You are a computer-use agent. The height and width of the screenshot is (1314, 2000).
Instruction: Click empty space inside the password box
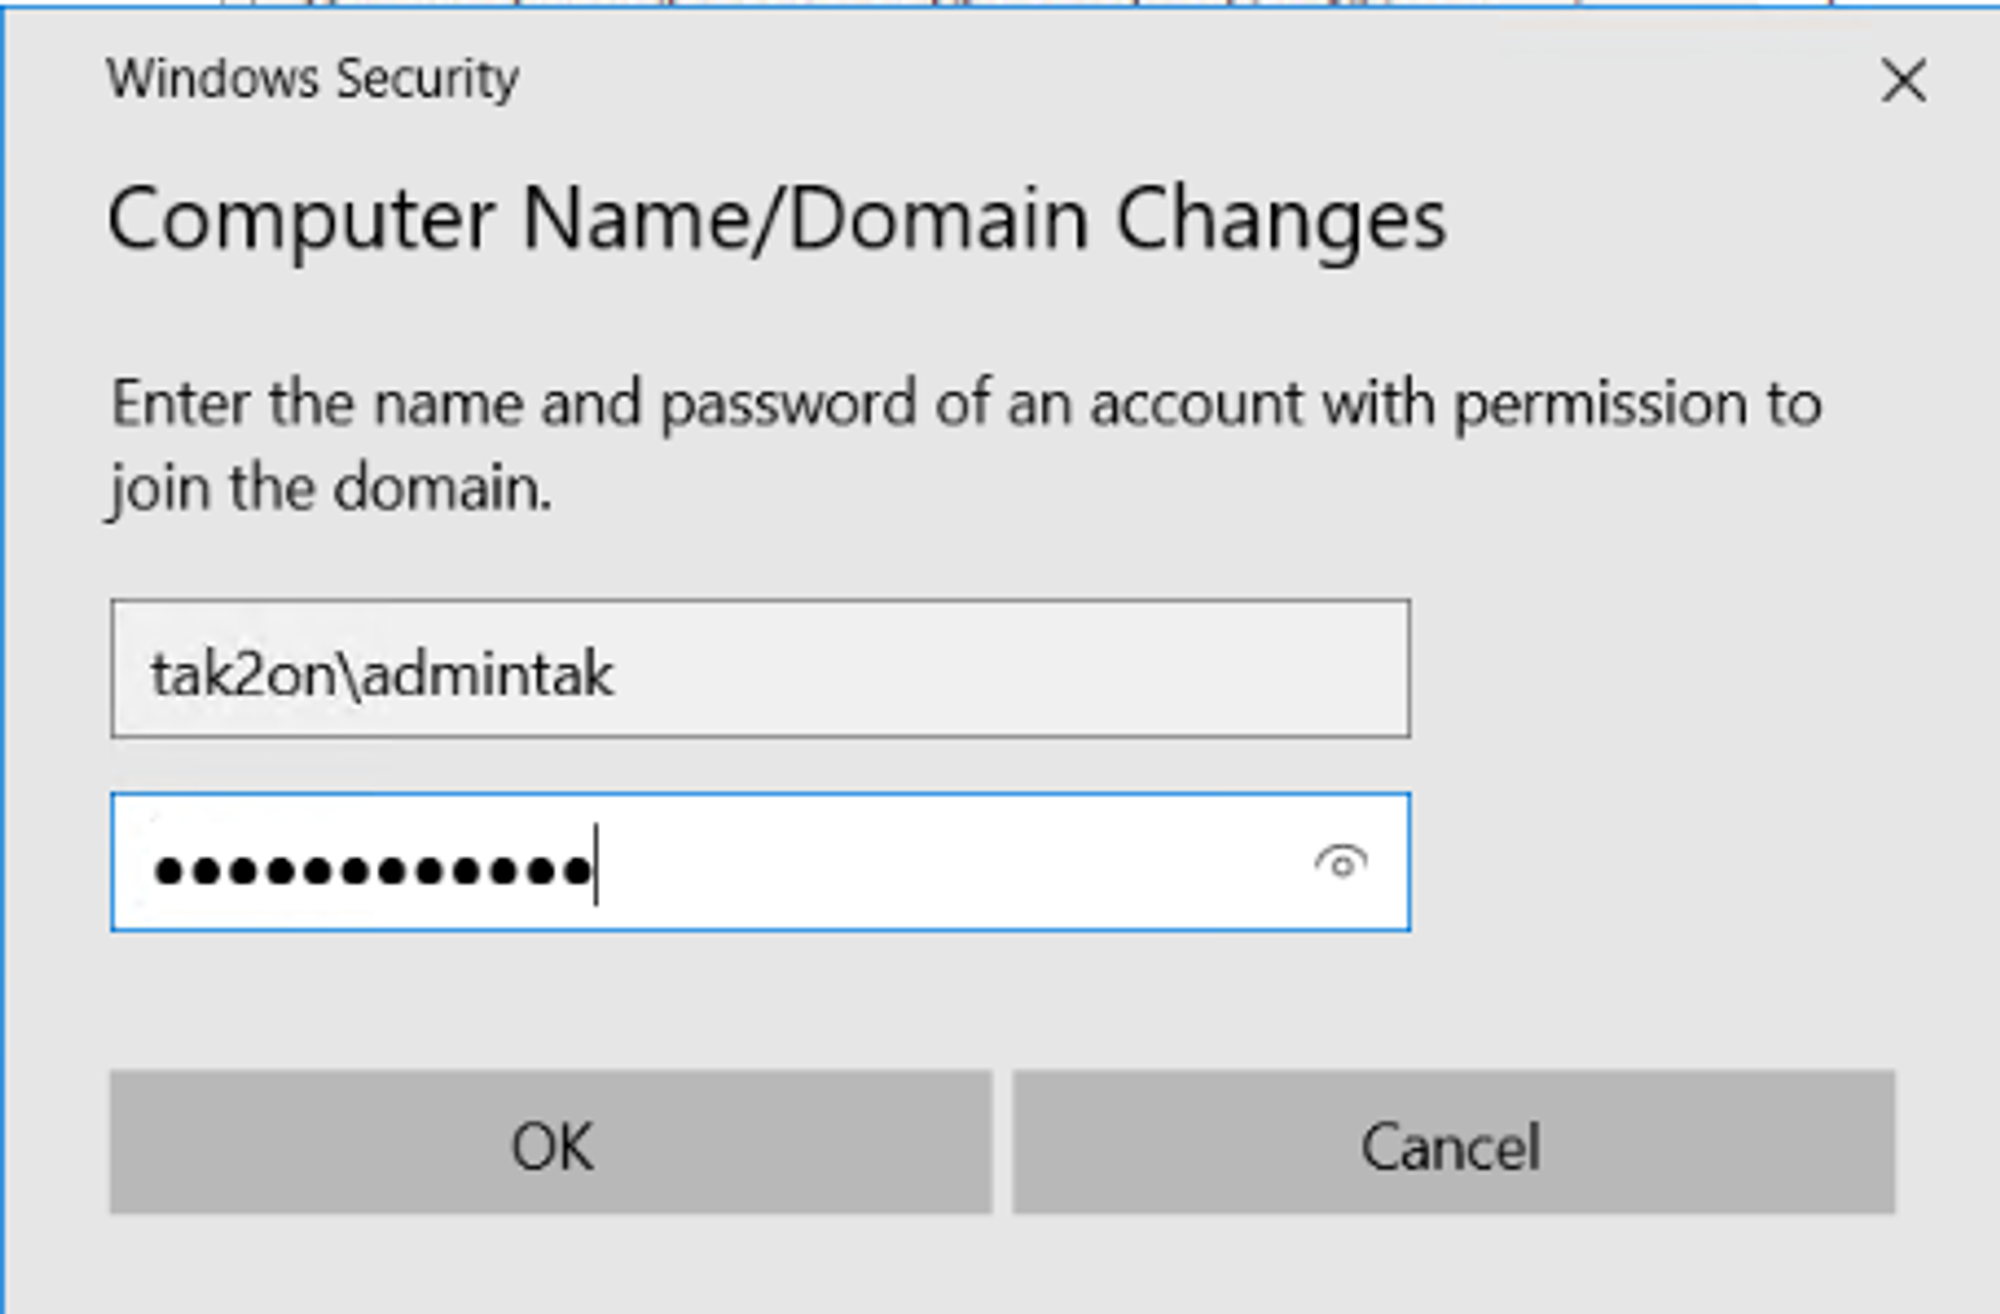[950, 862]
